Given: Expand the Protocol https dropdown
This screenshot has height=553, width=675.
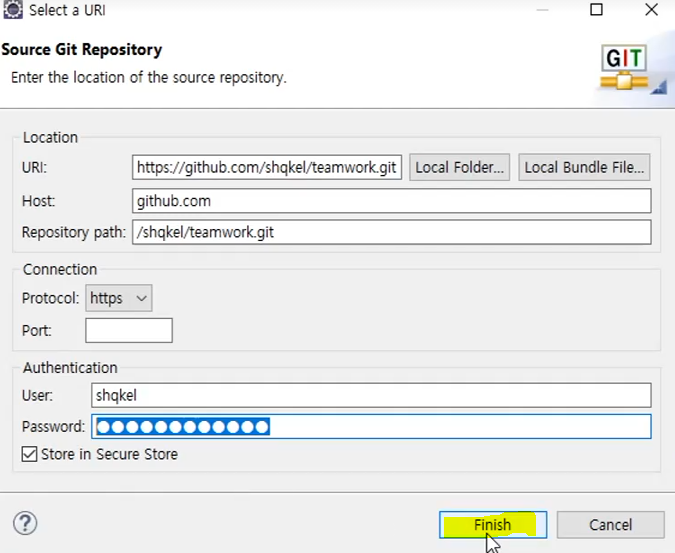Looking at the screenshot, I should [x=119, y=298].
